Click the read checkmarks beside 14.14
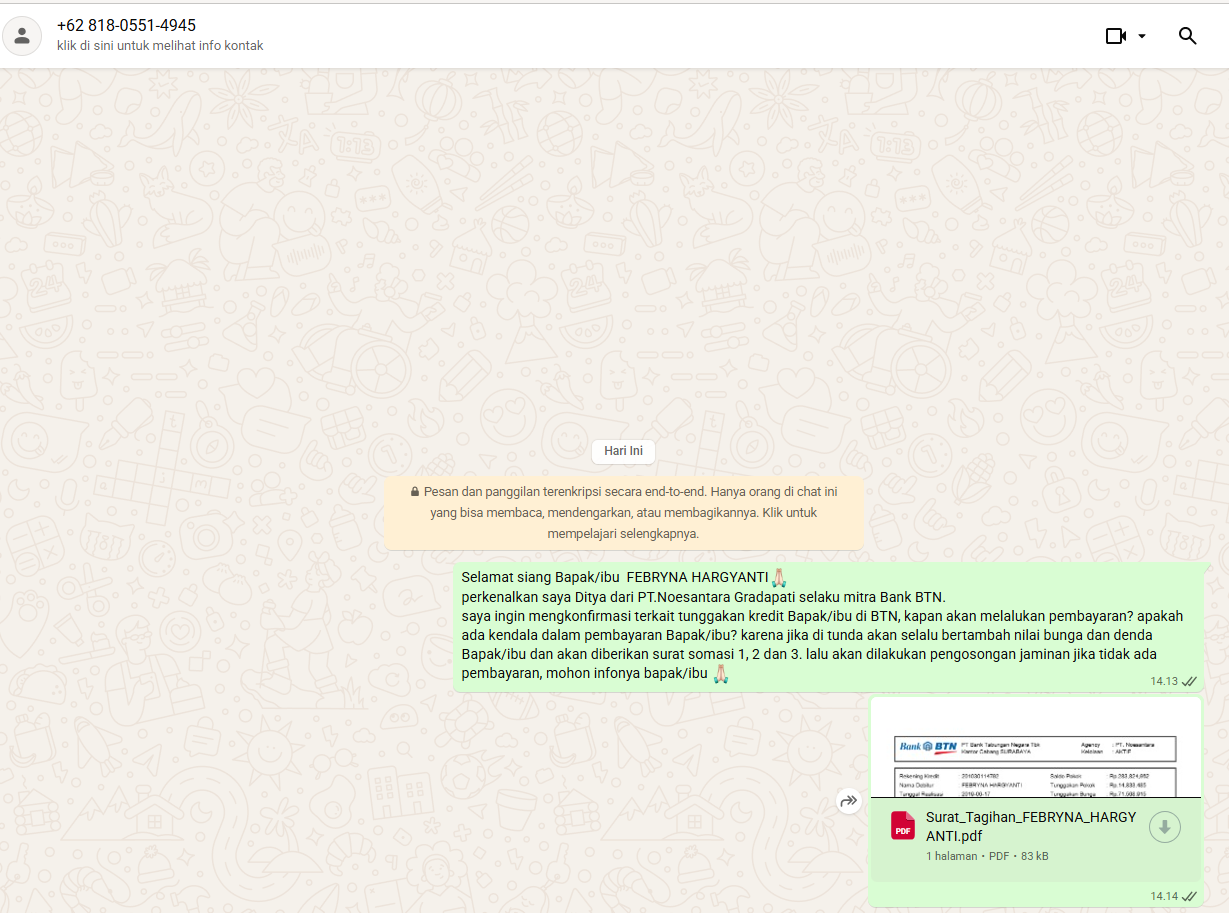This screenshot has width=1229, height=913. coord(1189,896)
